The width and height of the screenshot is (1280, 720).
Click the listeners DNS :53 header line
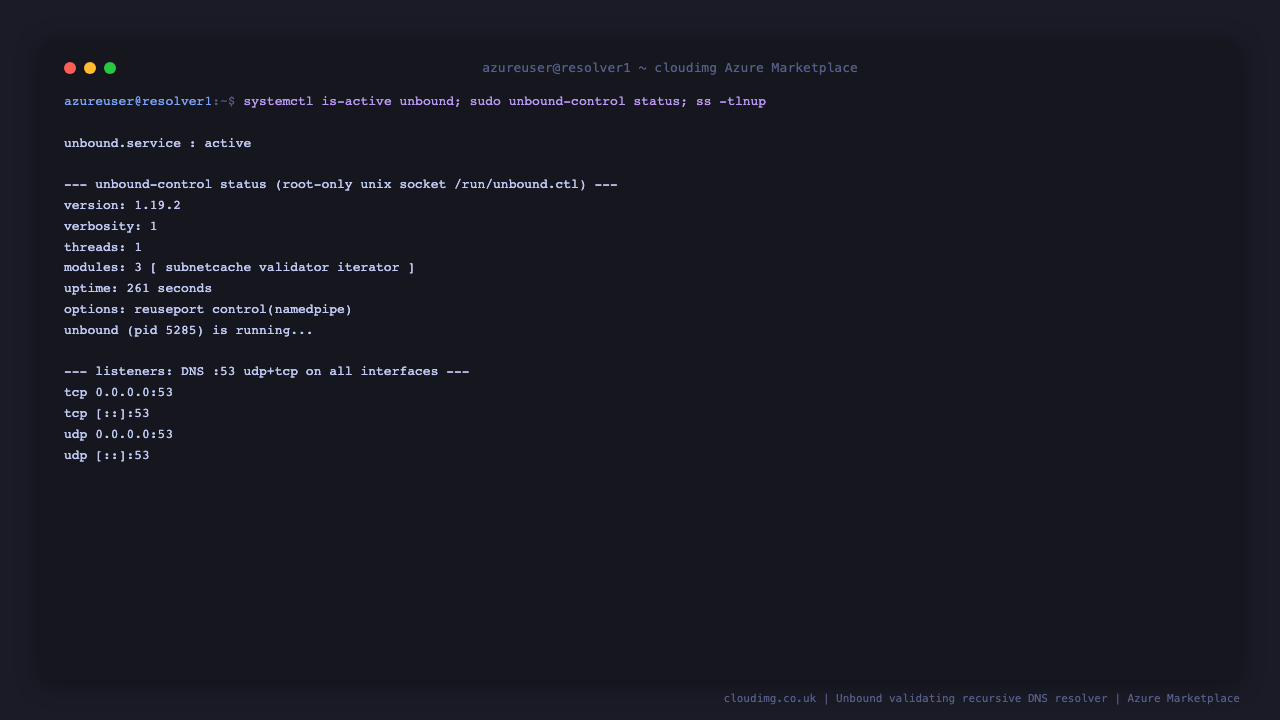point(267,371)
